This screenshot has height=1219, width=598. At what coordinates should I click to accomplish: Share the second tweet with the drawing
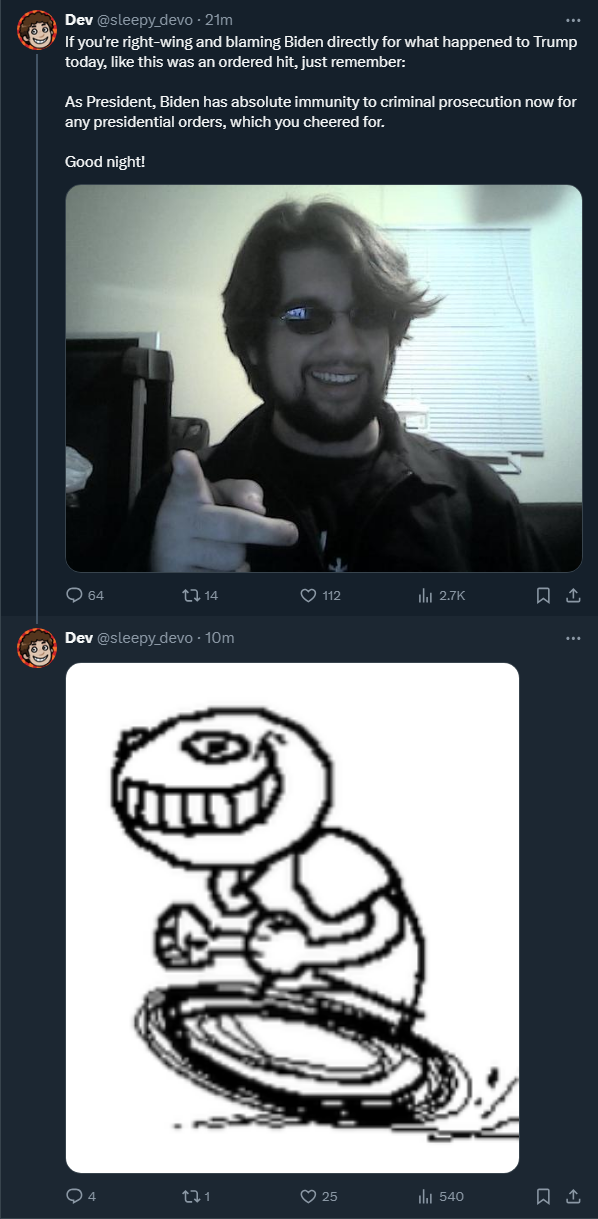click(x=573, y=1196)
